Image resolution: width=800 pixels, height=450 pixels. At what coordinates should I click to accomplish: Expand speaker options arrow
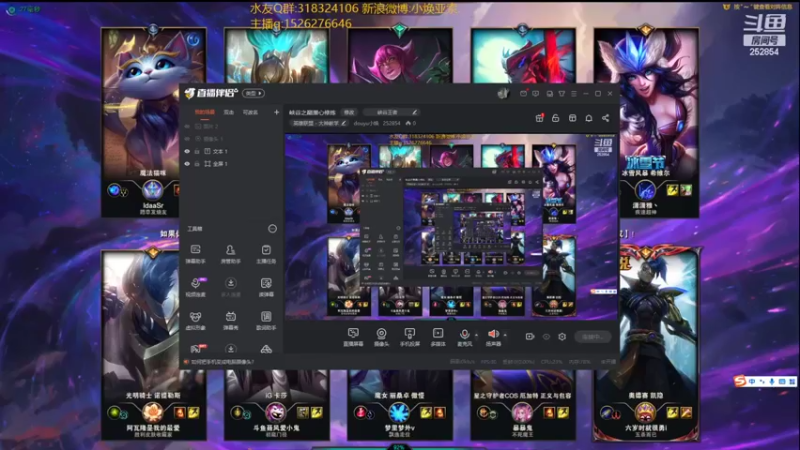[x=505, y=335]
